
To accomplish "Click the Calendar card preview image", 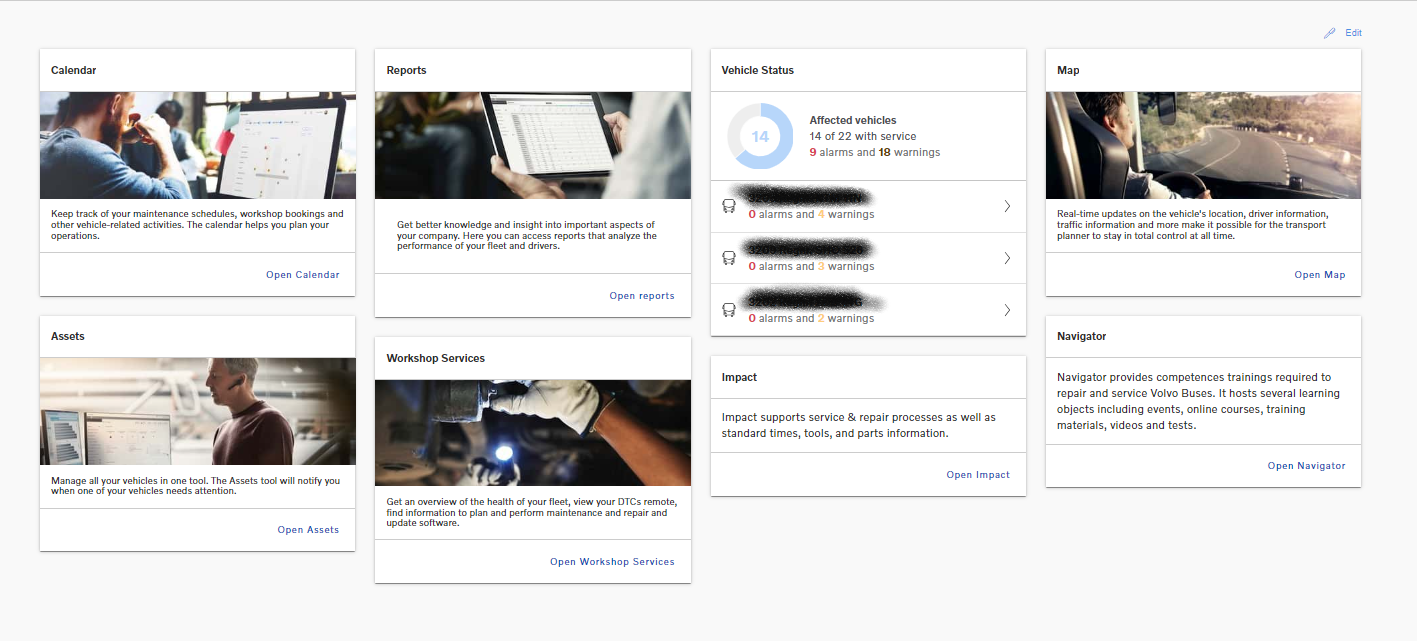I will (197, 145).
